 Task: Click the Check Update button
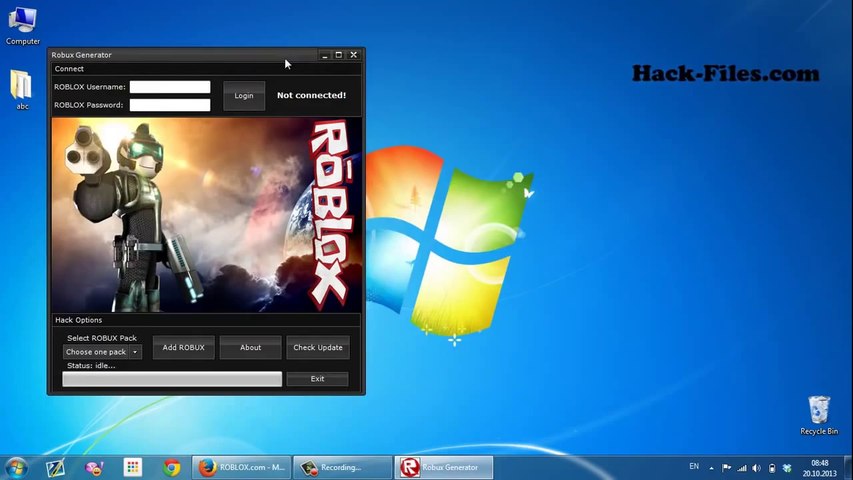coord(318,347)
